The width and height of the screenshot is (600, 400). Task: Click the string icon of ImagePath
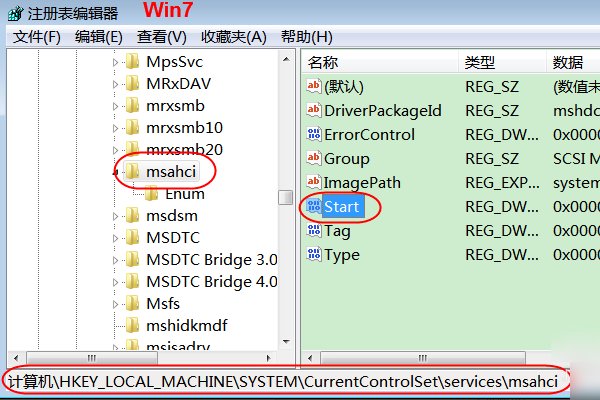314,182
